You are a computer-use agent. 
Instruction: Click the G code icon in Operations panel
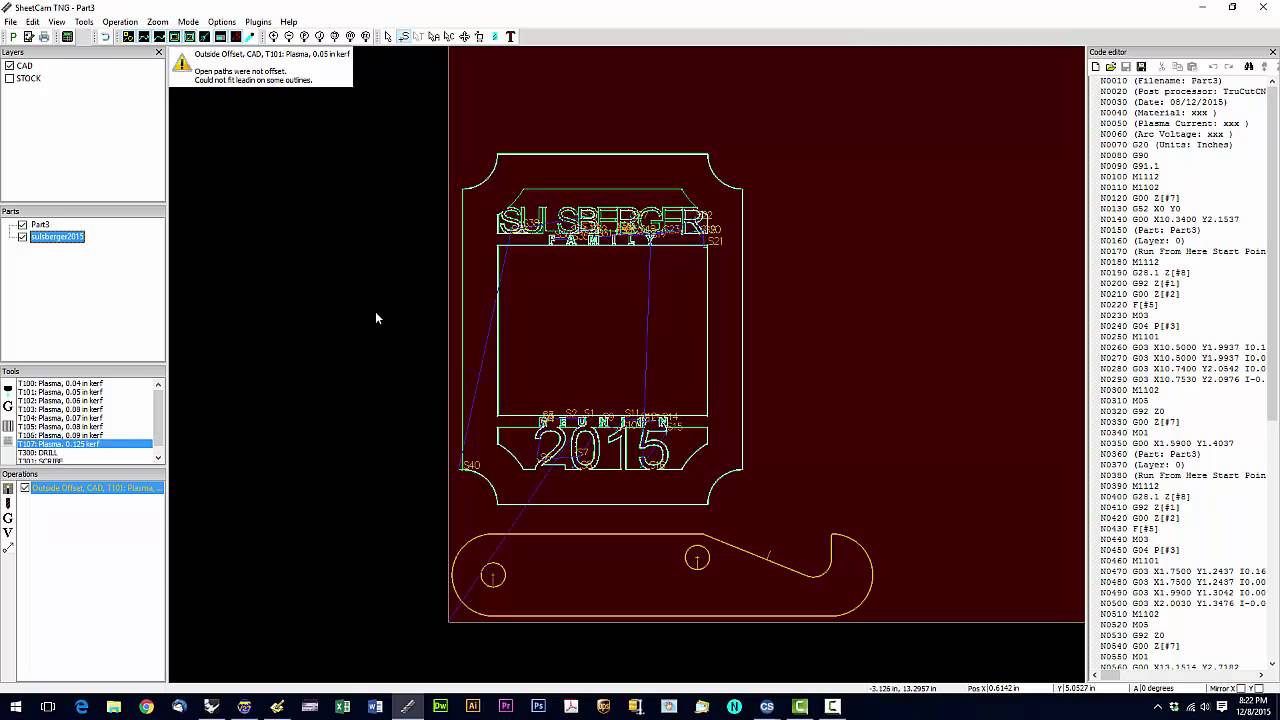8,518
